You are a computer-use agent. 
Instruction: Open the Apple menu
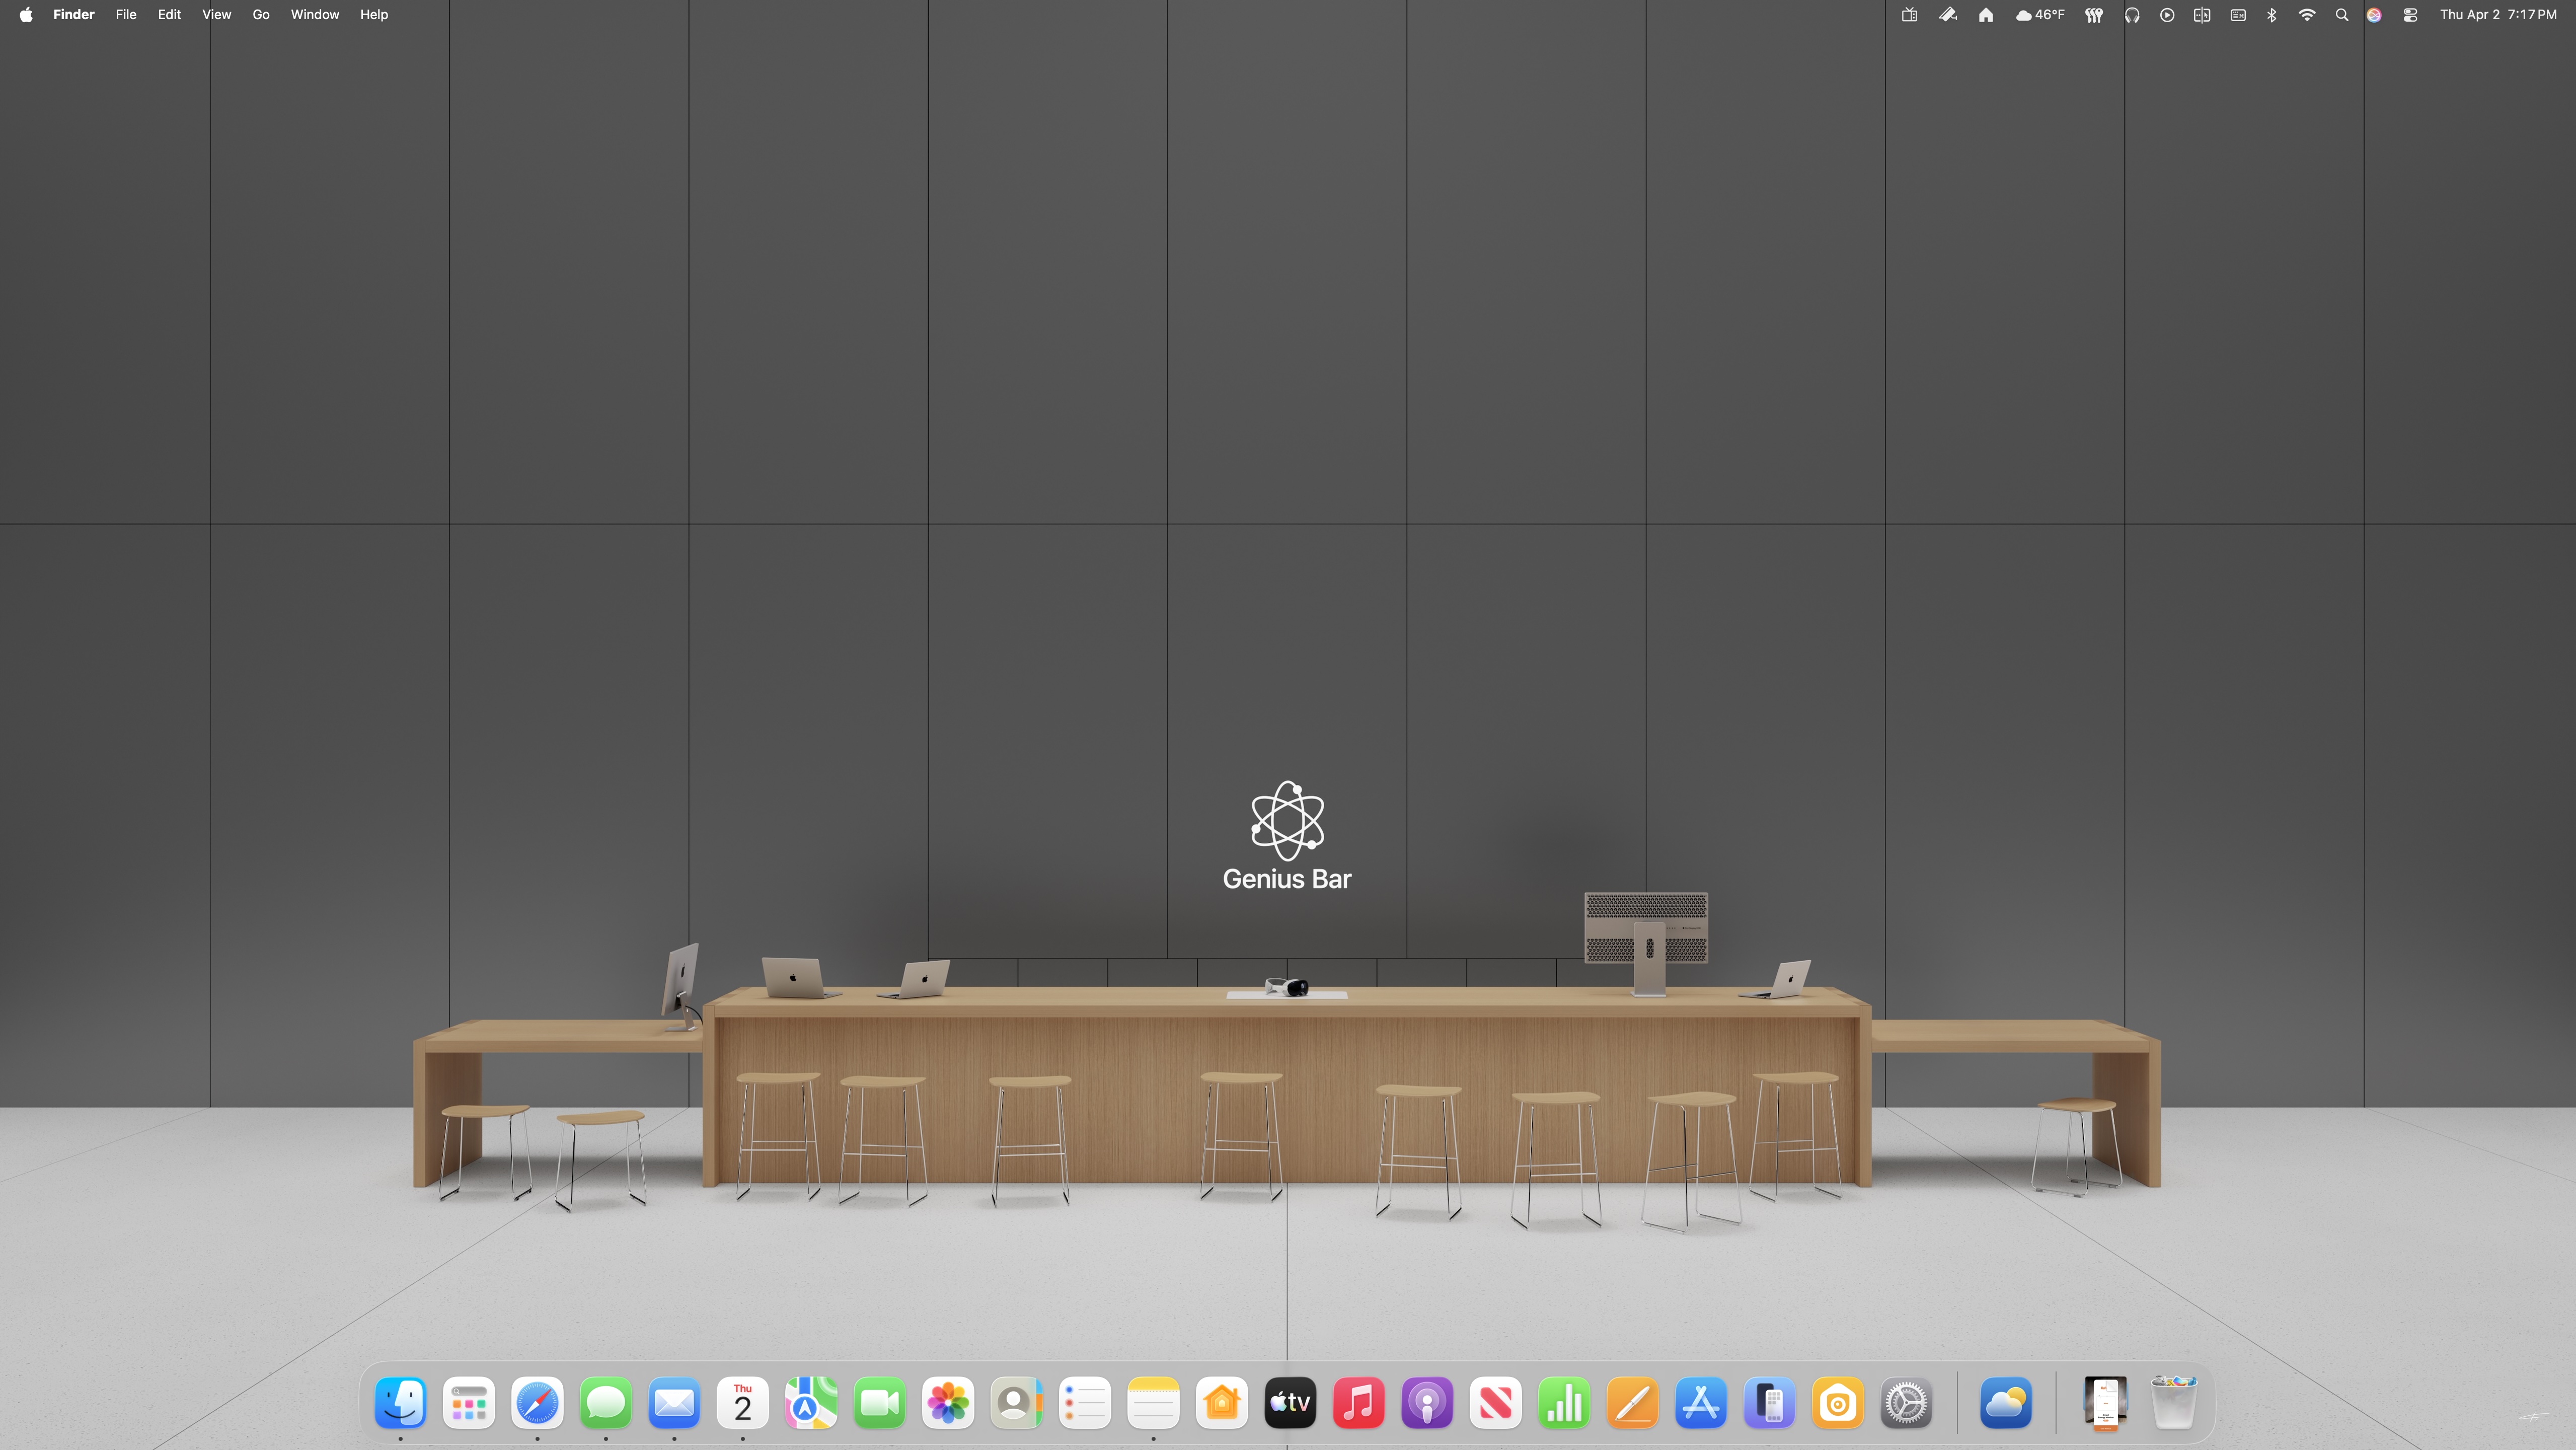[26, 15]
